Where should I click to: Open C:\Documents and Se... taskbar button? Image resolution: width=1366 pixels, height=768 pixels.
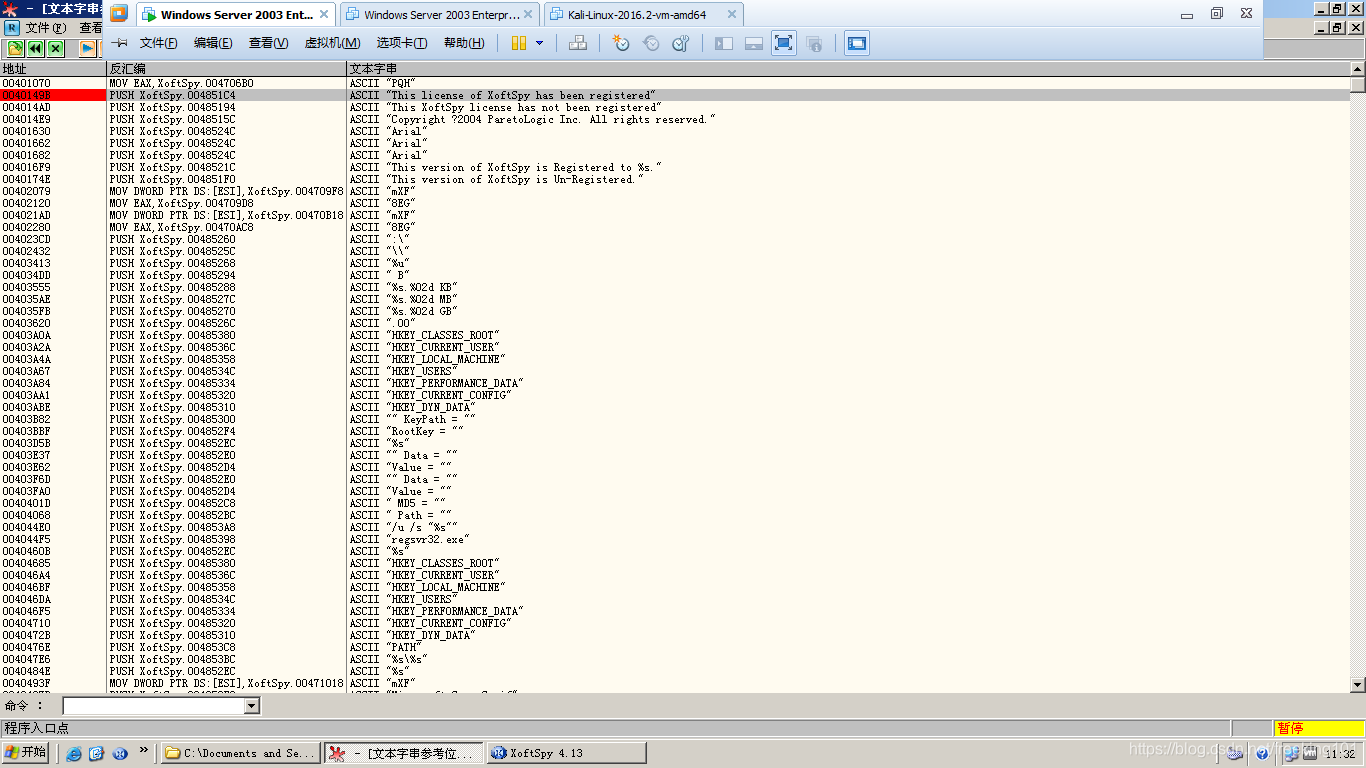241,753
